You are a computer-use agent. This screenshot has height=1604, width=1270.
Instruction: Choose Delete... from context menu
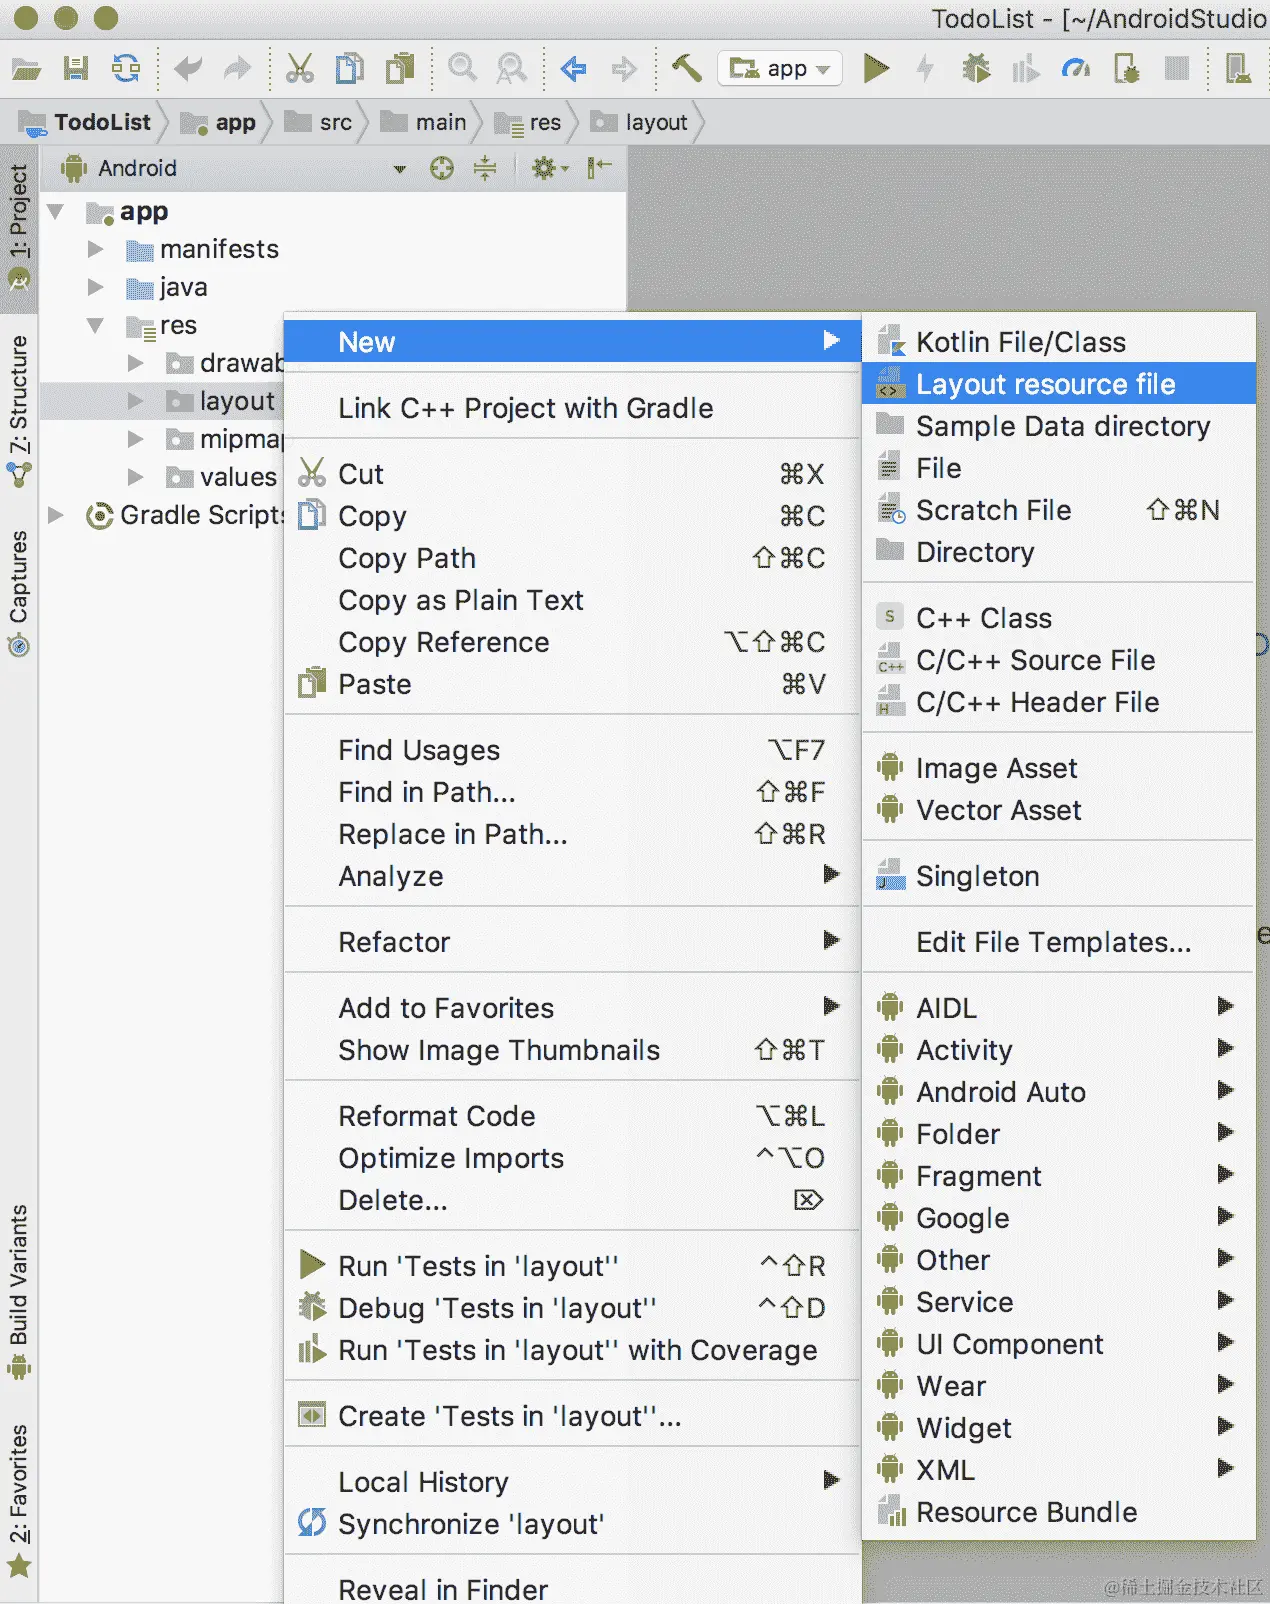point(572,1200)
